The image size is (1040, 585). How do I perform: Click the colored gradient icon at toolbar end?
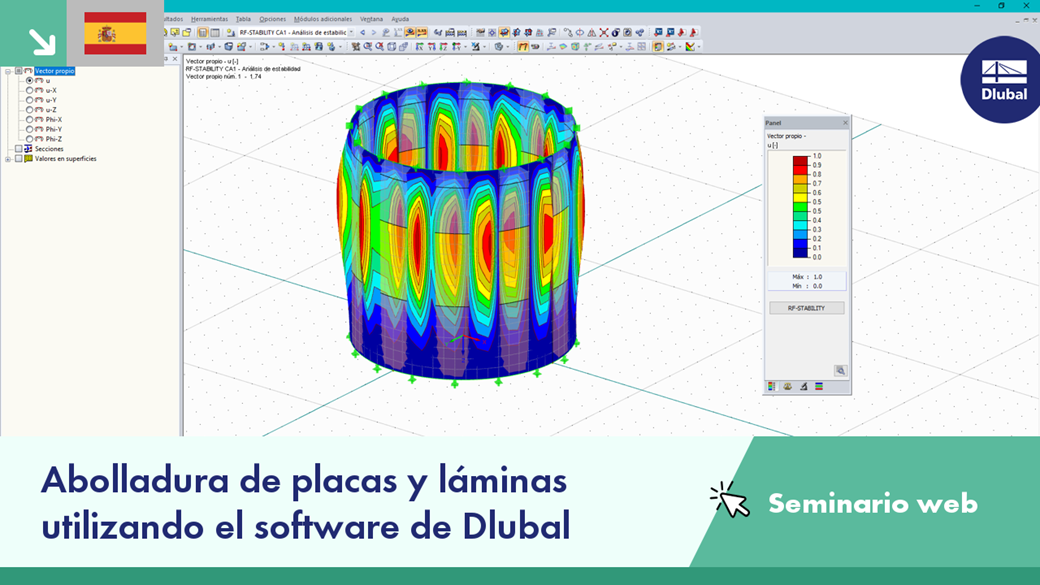click(x=690, y=47)
